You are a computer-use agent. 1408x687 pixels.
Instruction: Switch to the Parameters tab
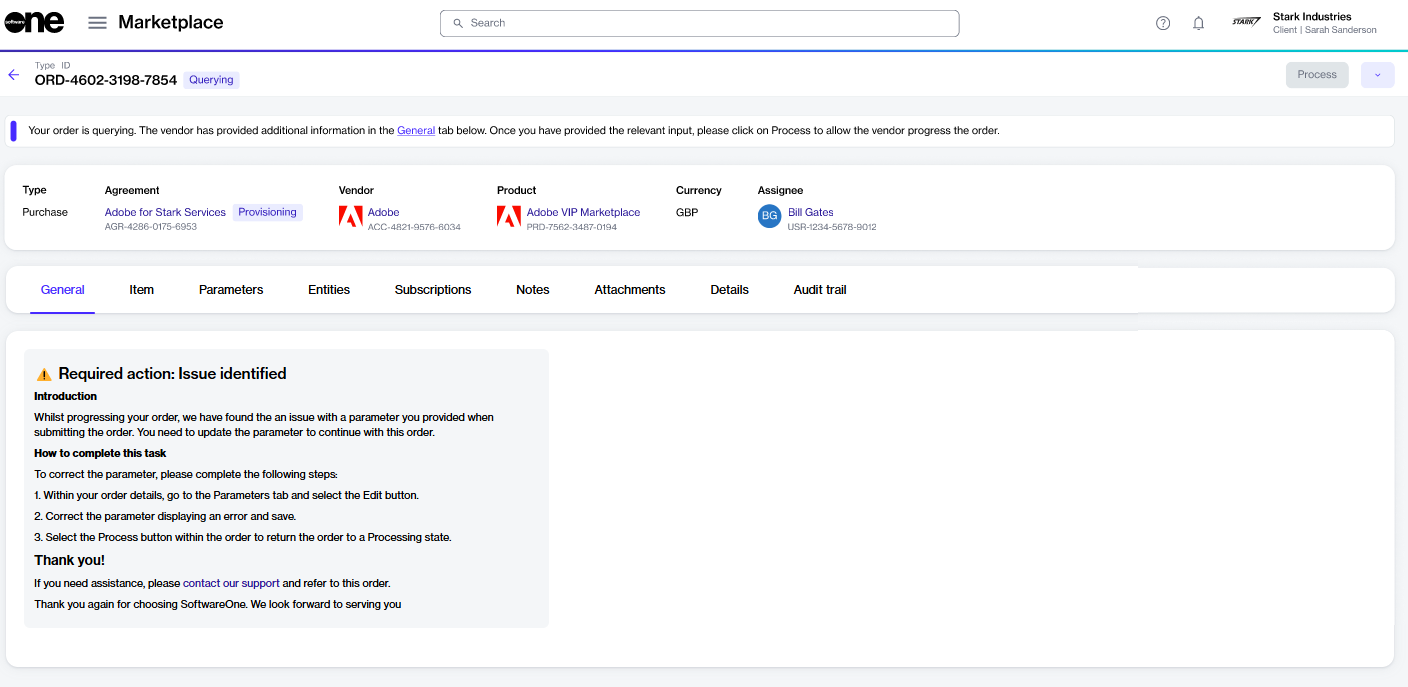coord(231,290)
